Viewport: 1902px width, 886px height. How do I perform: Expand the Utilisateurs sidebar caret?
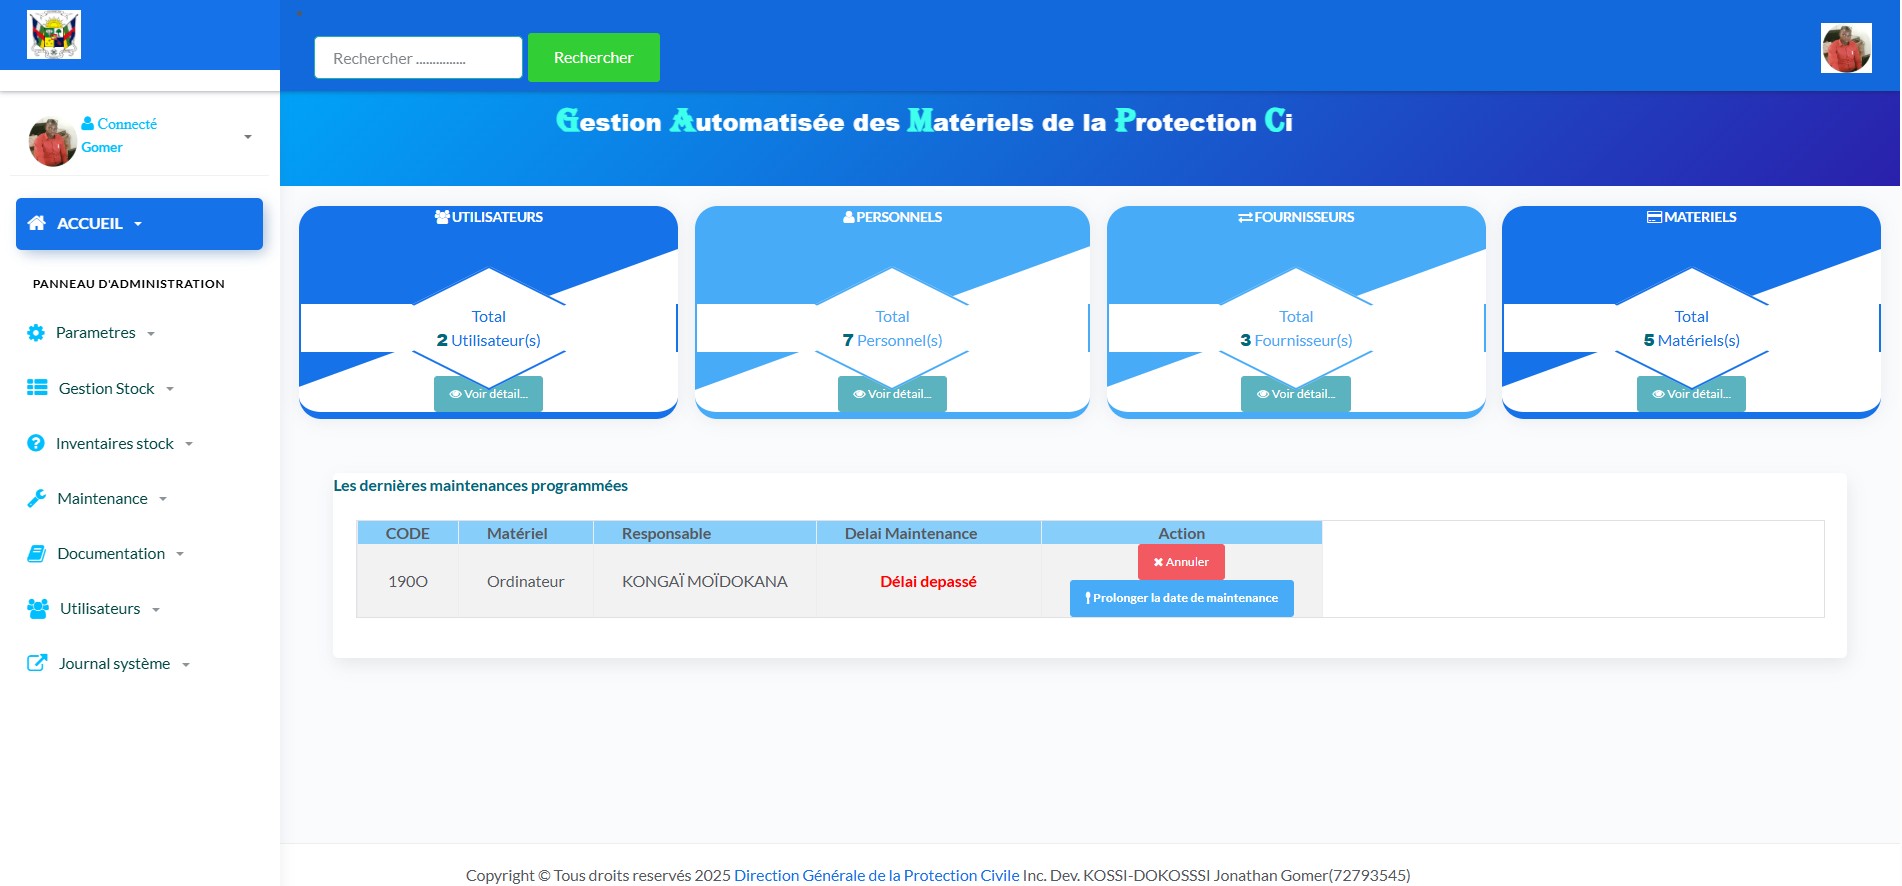coord(156,609)
